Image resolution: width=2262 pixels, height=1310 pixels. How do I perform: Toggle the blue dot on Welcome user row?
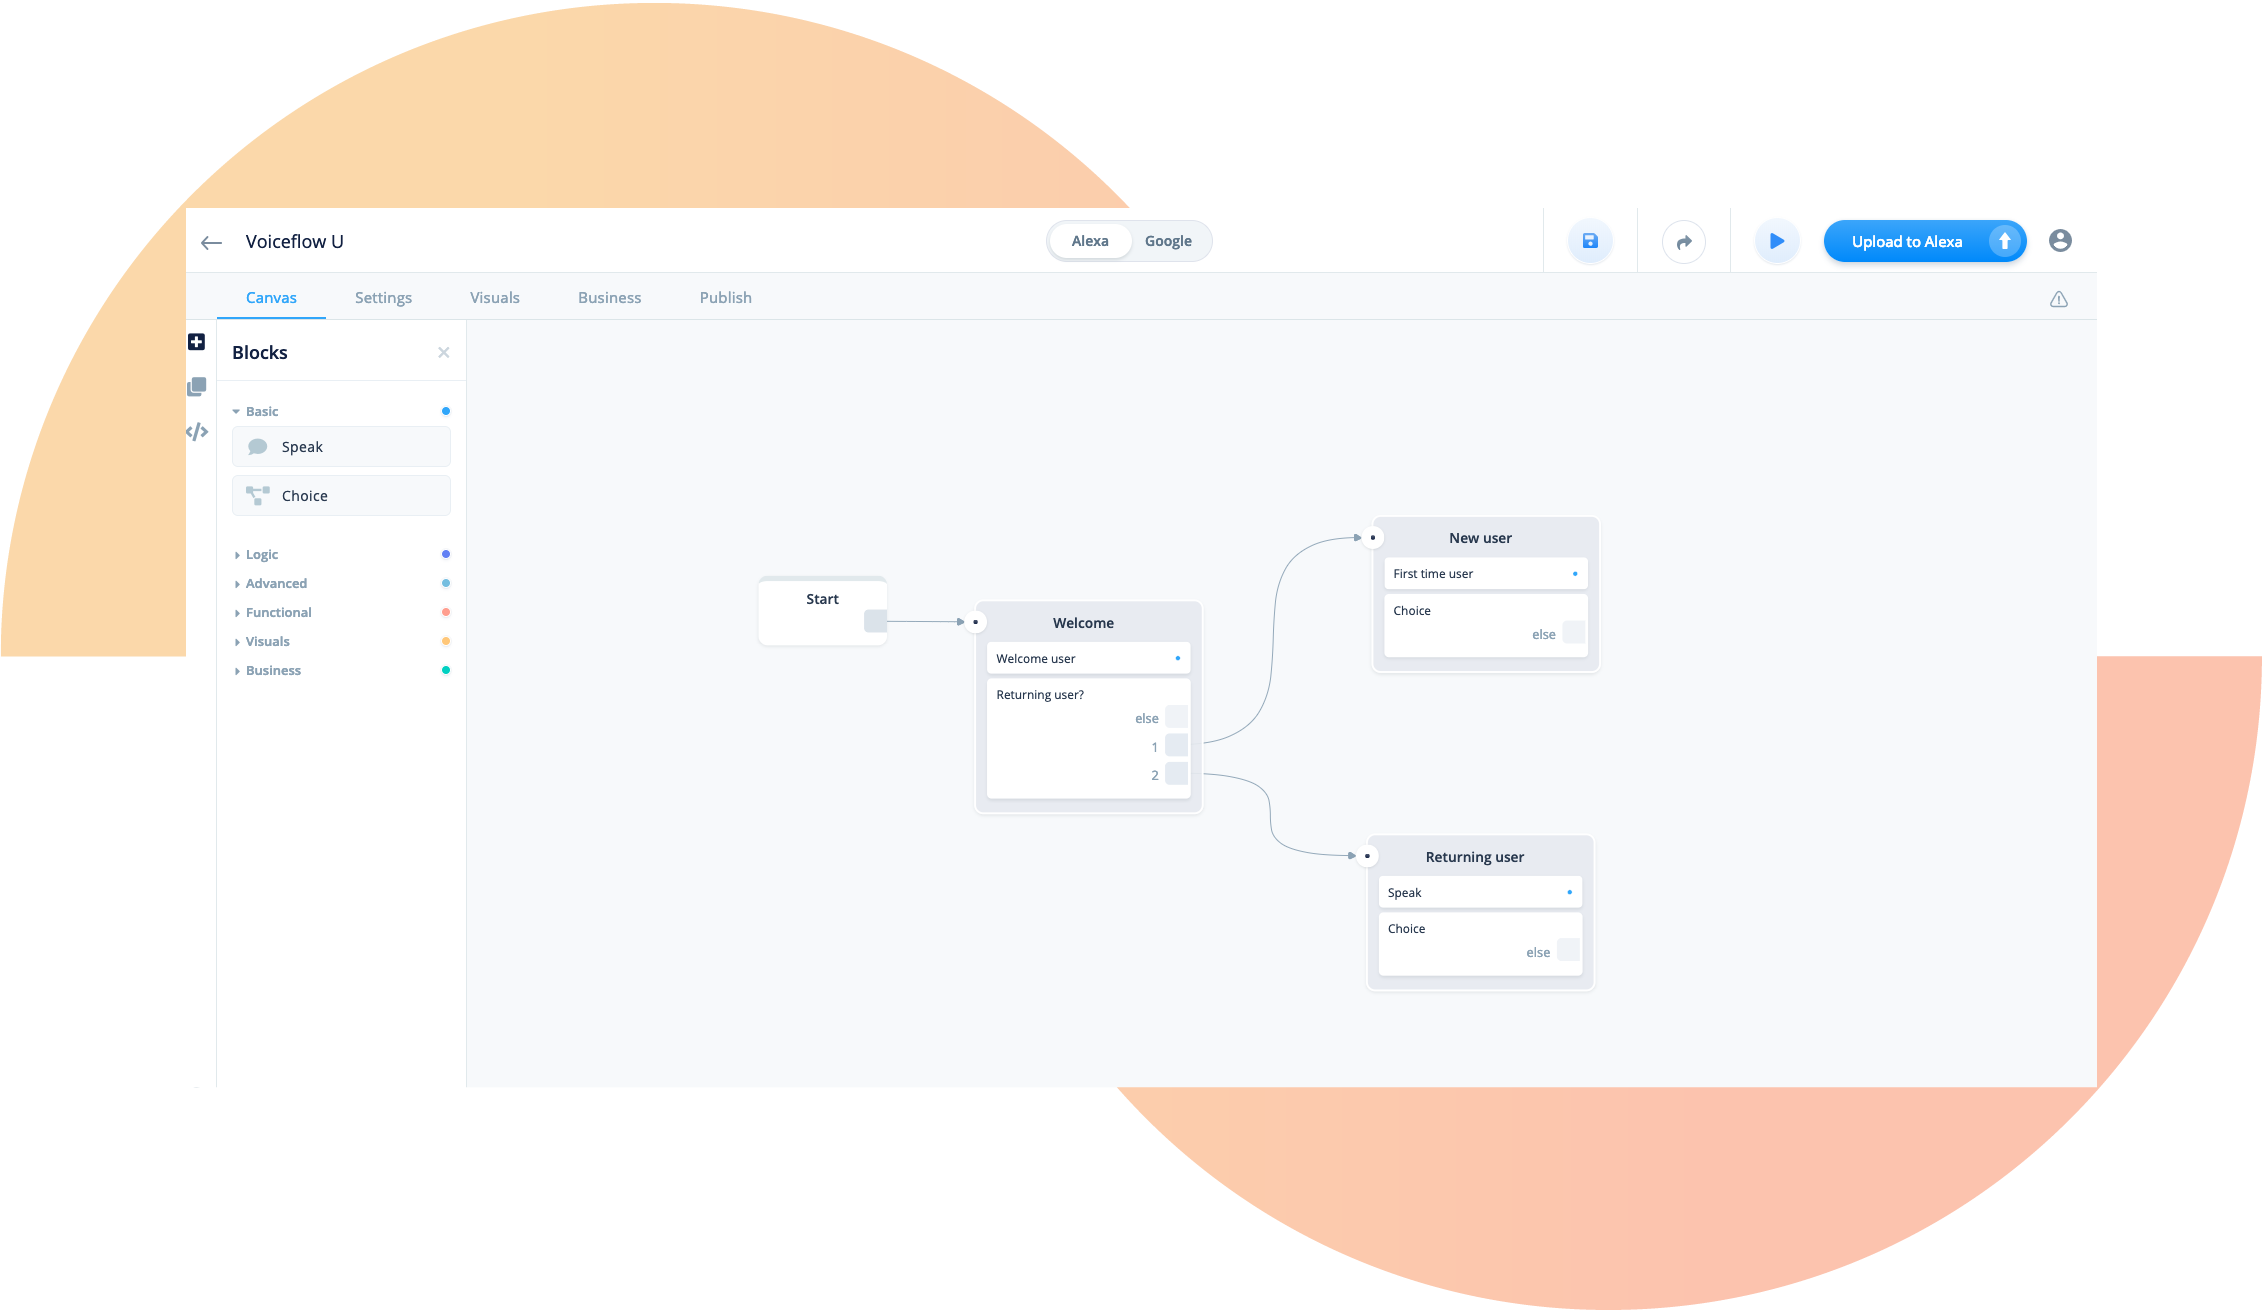click(x=1176, y=658)
